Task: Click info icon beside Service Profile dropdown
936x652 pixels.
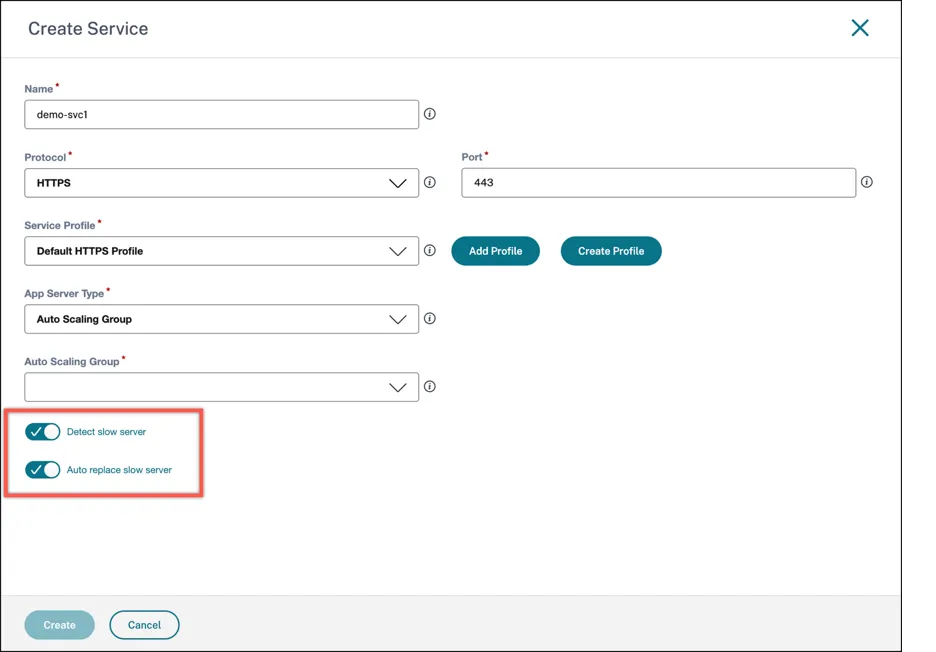Action: pos(429,250)
